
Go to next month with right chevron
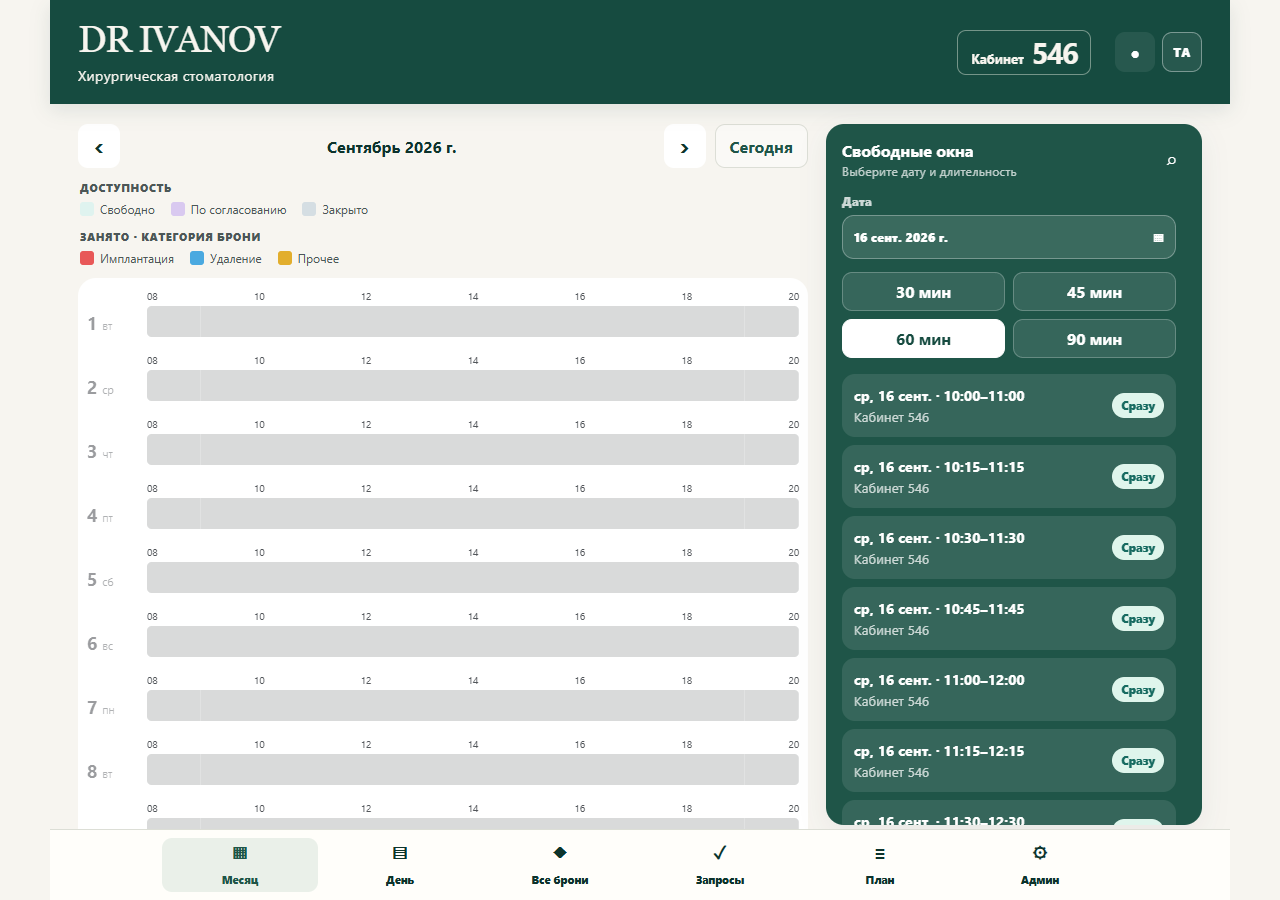685,147
